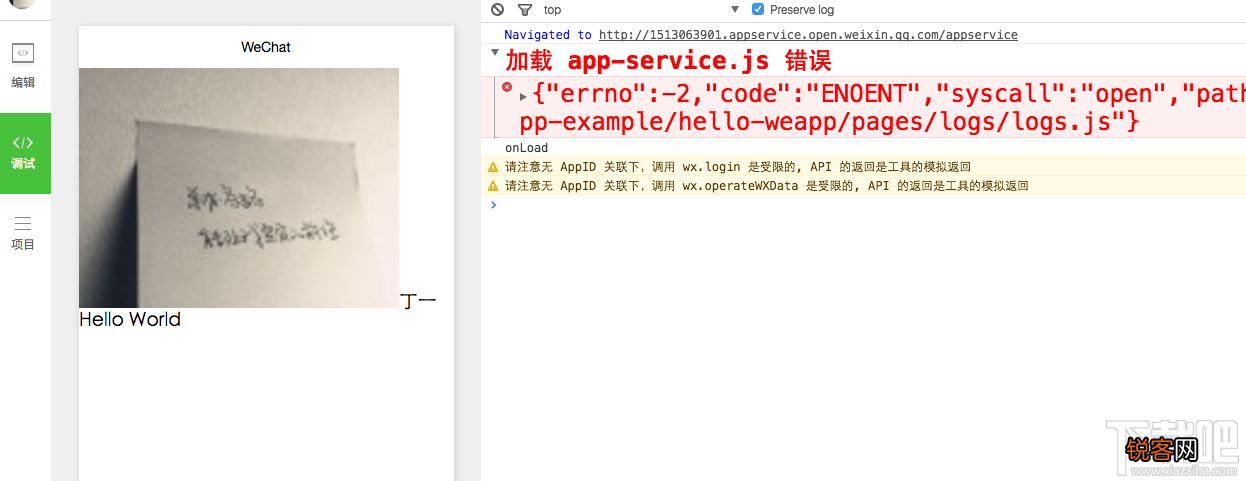1246x481 pixels.
Task: Click the WeChat title in simulator
Action: (266, 47)
